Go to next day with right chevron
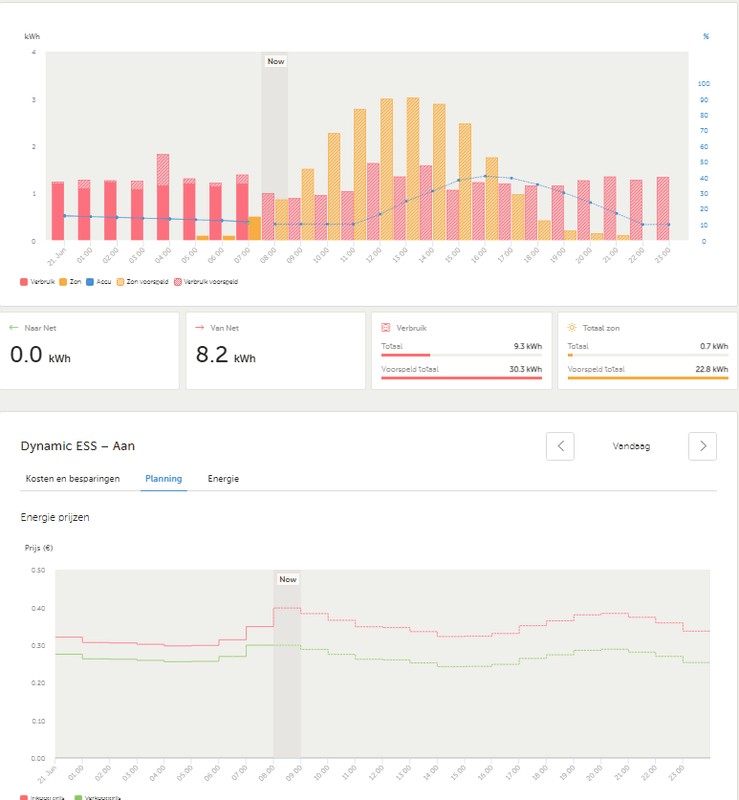Screen dimensions: 739x800 pyautogui.click(x=702, y=446)
